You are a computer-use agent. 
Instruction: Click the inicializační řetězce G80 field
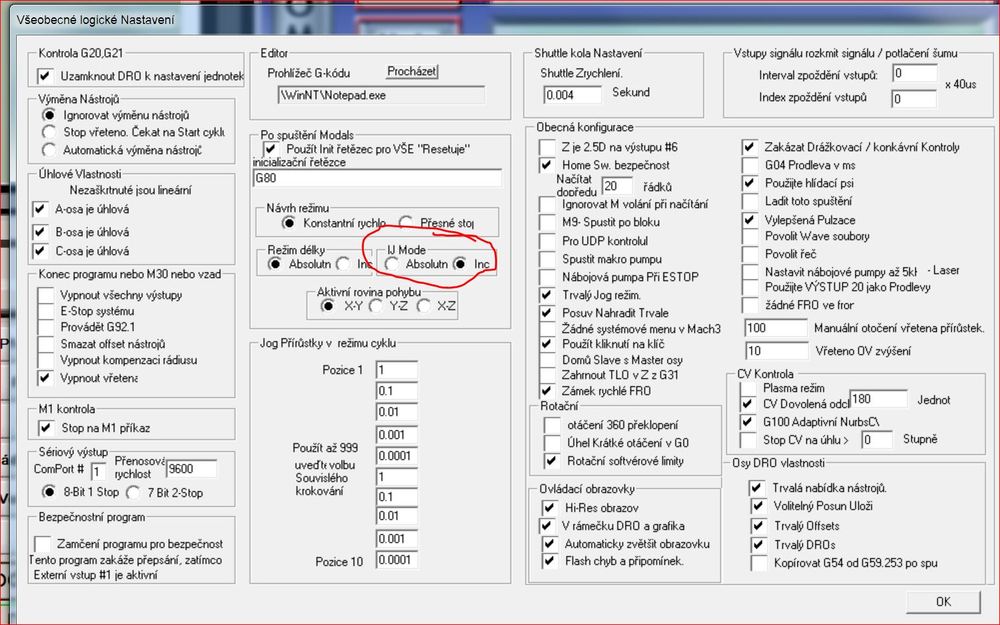click(376, 178)
